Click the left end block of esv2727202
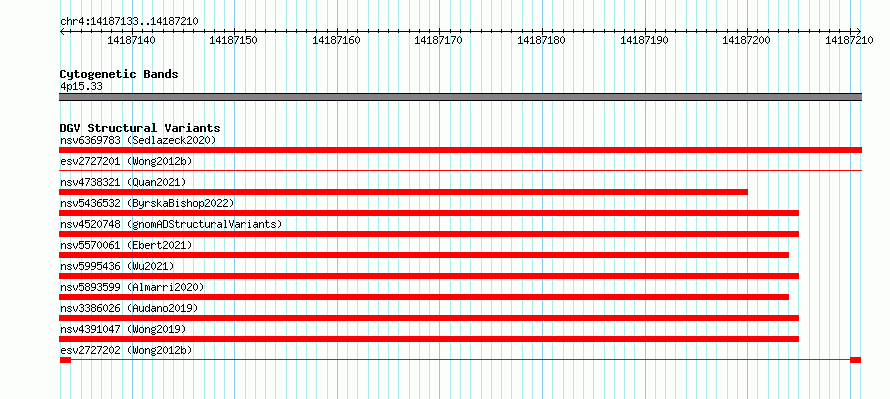Viewport: 890px width, 399px height. click(x=65, y=360)
